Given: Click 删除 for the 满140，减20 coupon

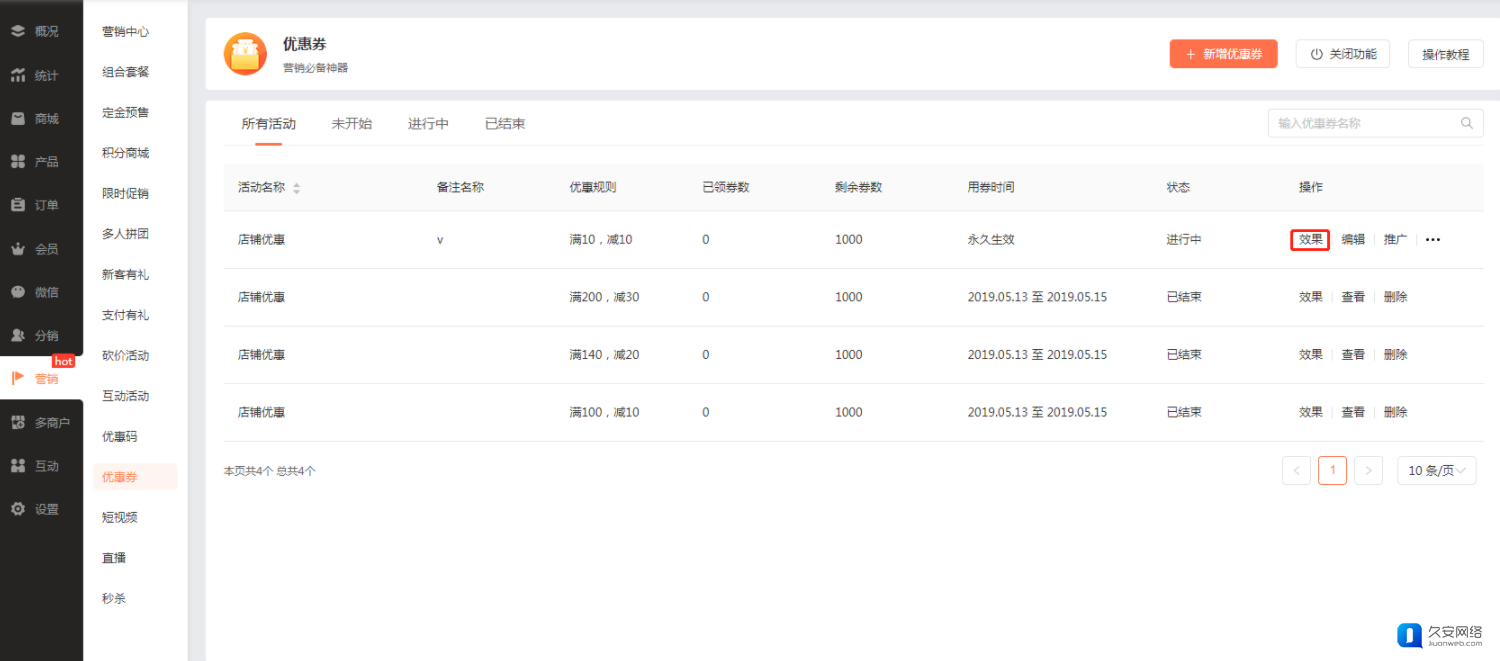Looking at the screenshot, I should click(1395, 355).
